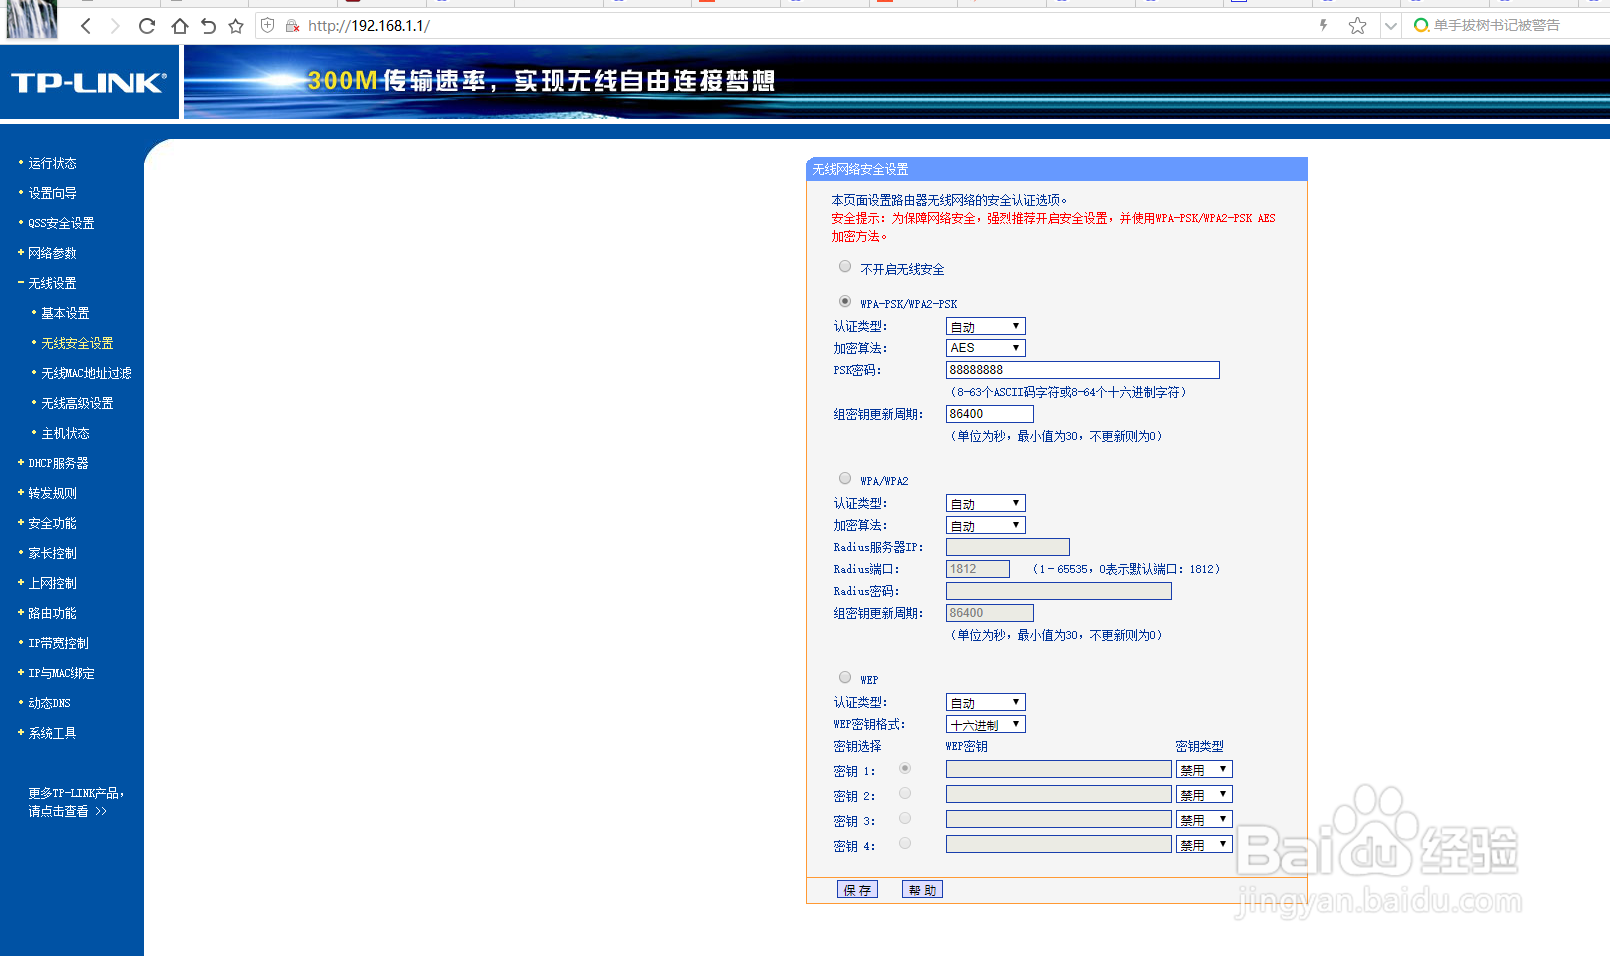The height and width of the screenshot is (956, 1610).
Task: Open WPA/WPA2 加密算法 dropdown
Action: pyautogui.click(x=986, y=525)
